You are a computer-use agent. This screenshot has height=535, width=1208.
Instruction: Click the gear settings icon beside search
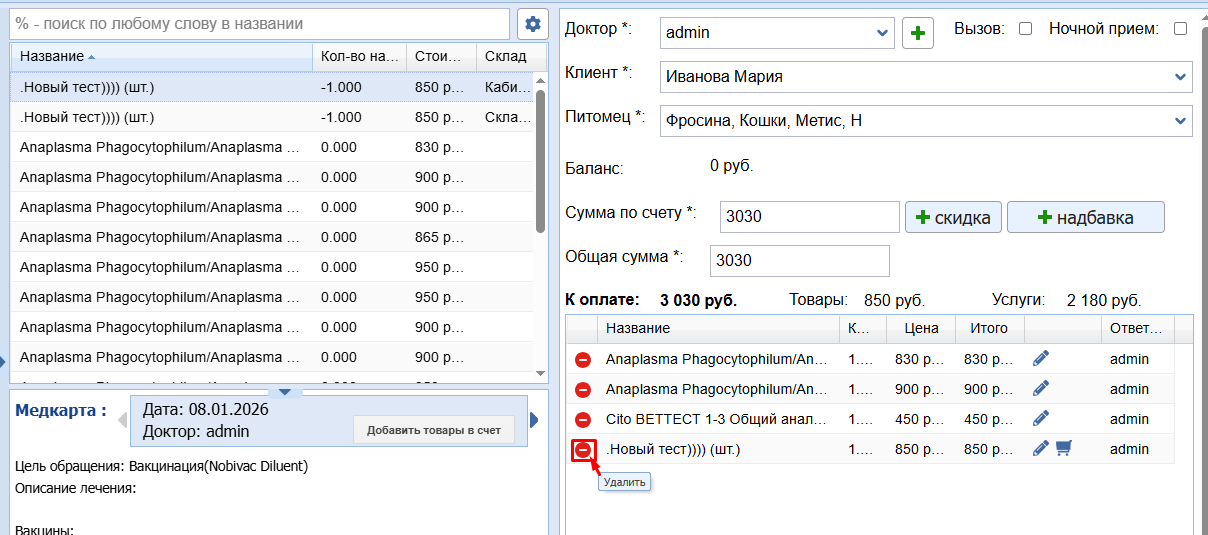coord(533,24)
